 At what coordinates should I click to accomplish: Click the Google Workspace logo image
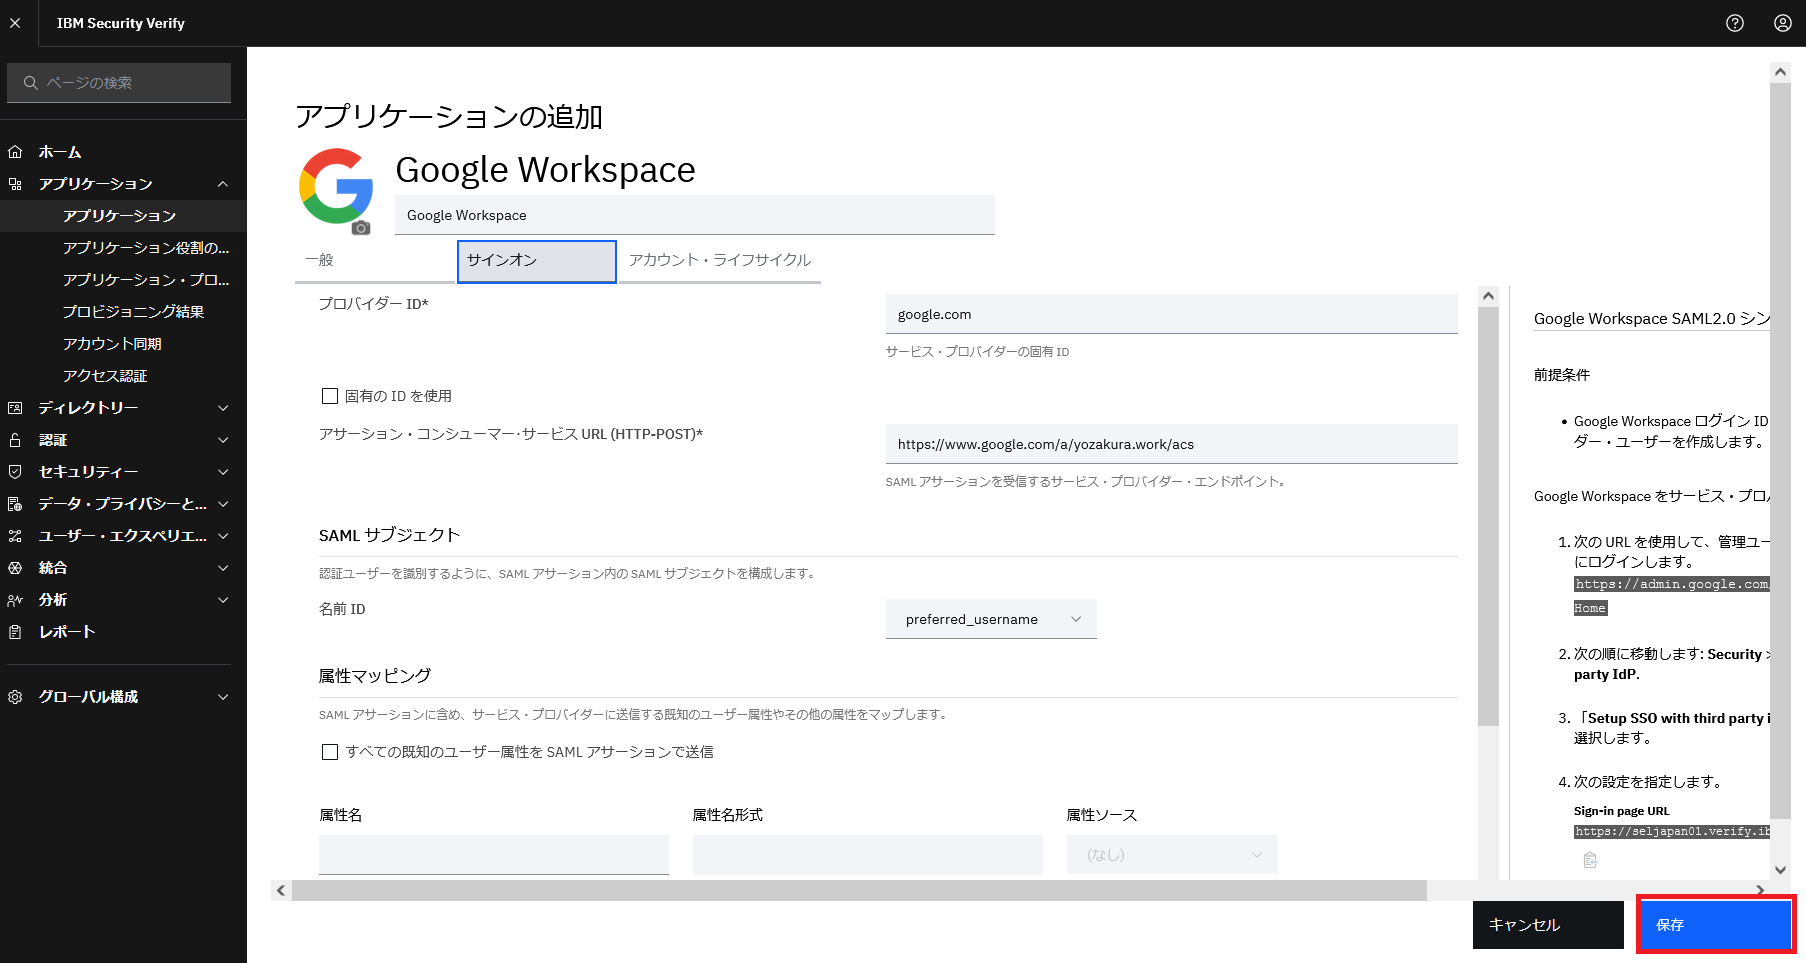point(336,186)
